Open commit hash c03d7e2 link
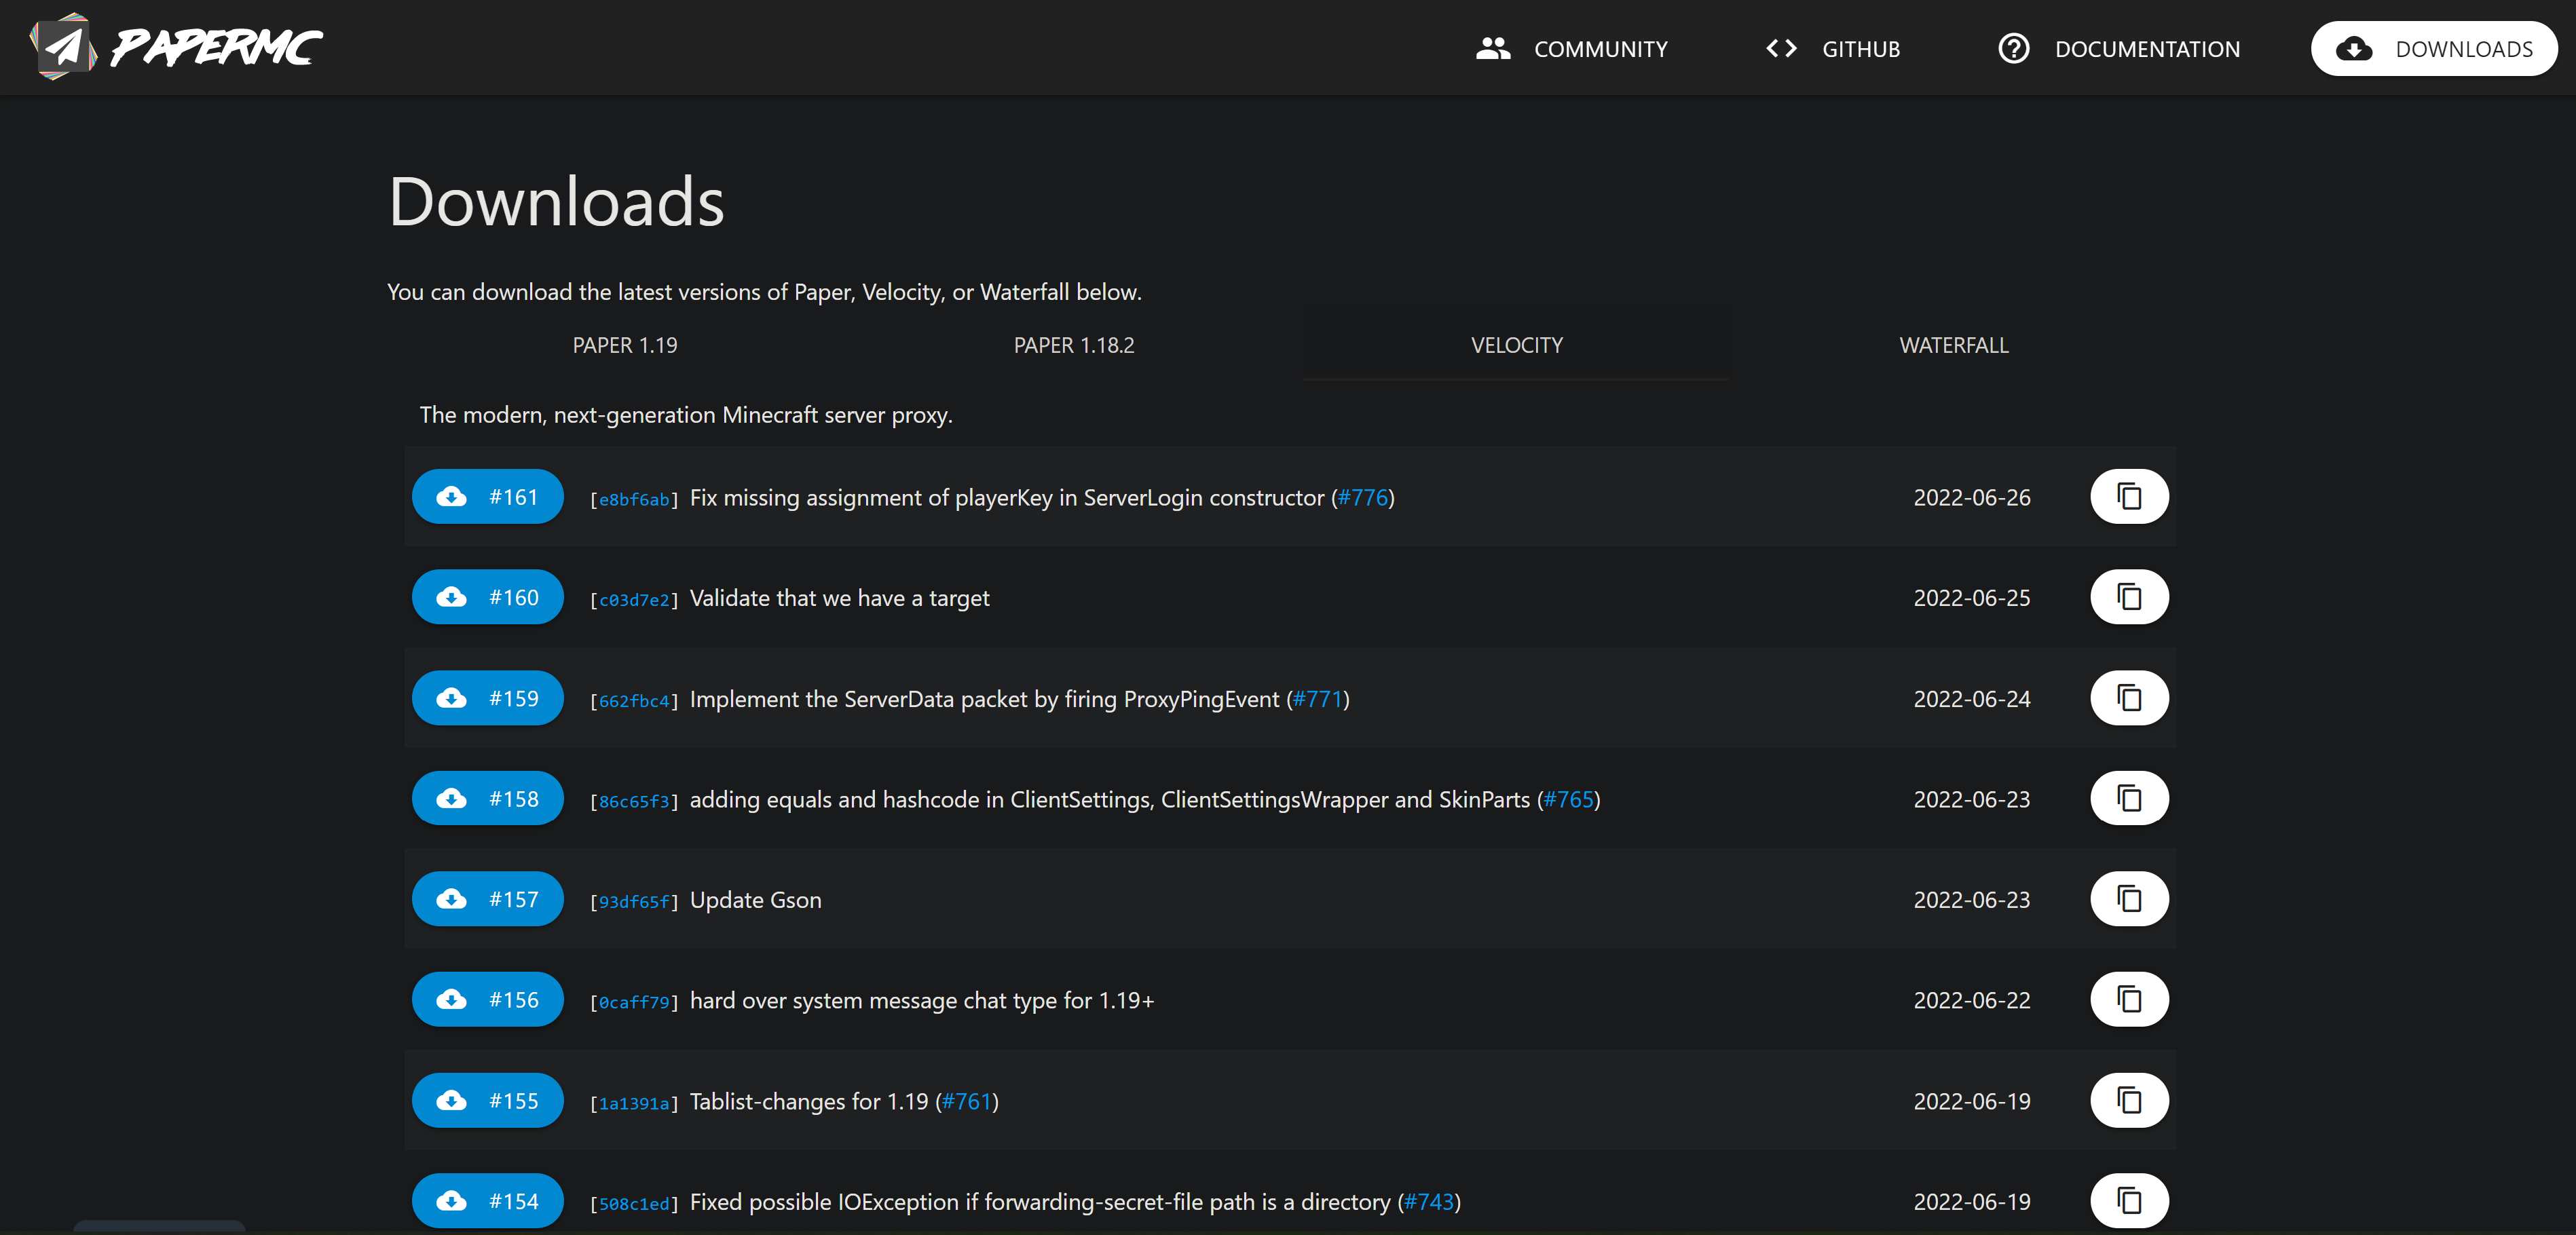The image size is (2576, 1235). [634, 600]
